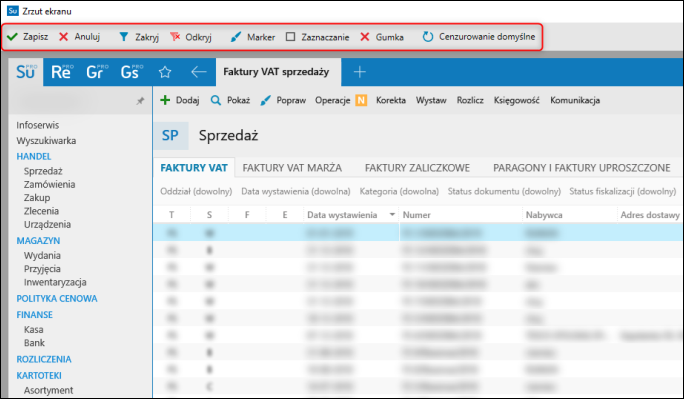Click the Pokaż magnifier icon
684x399 pixels.
click(x=215, y=100)
